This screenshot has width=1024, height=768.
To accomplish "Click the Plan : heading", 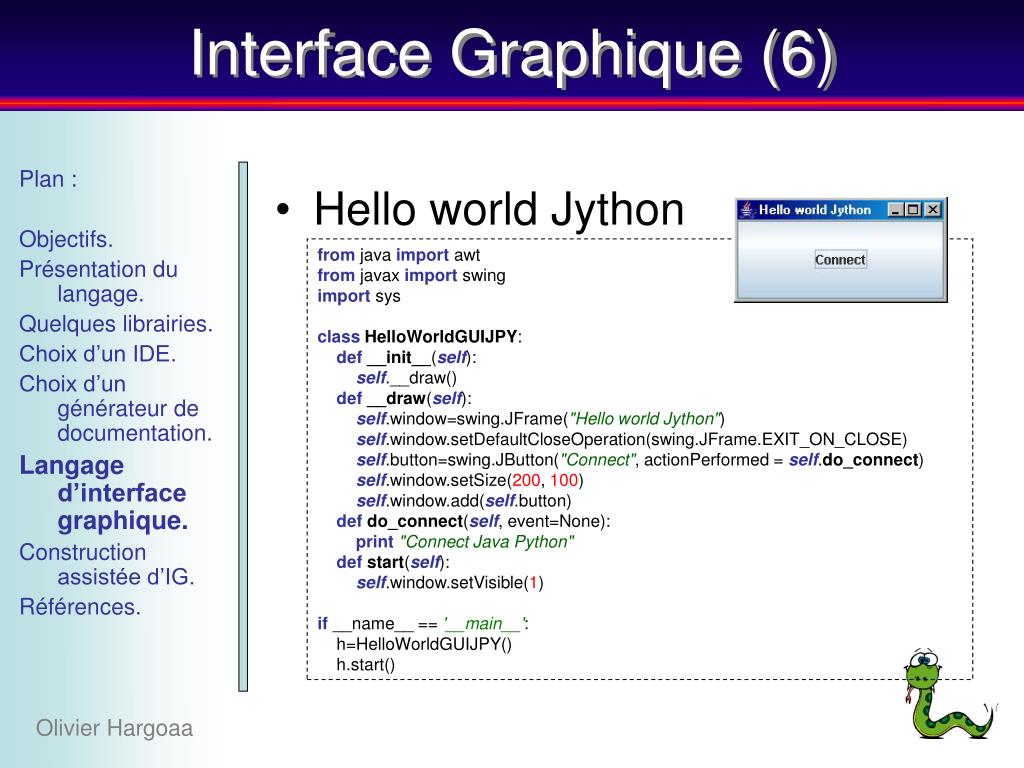I will (x=48, y=179).
